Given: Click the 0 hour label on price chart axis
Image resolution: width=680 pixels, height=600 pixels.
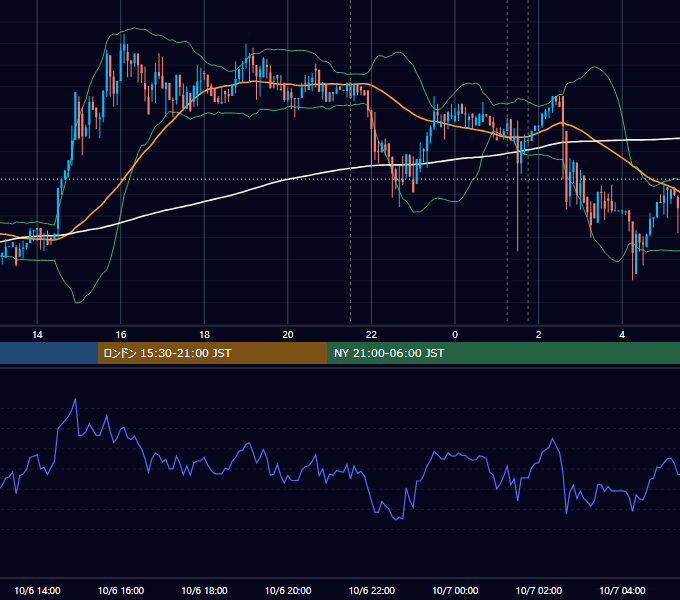Looking at the screenshot, I should (455, 335).
